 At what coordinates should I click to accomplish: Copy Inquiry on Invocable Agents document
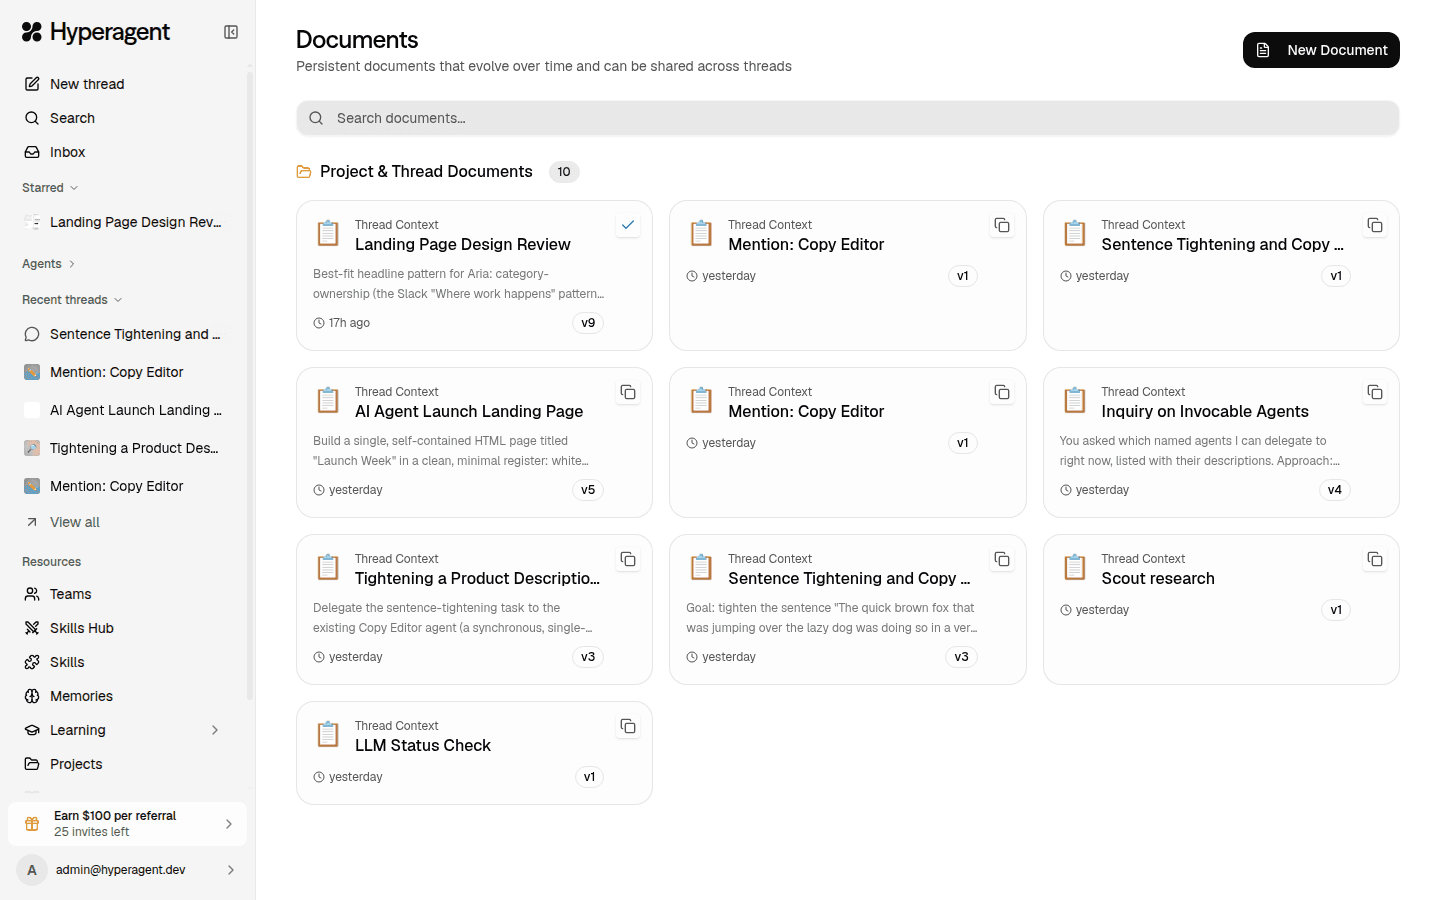[1375, 392]
